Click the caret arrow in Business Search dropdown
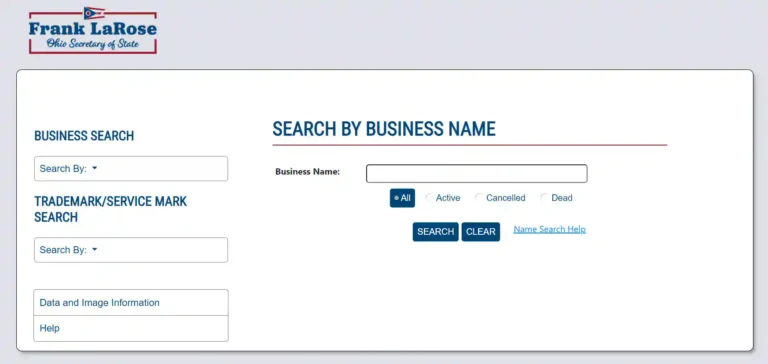Screen dimensions: 768x364 95,168
